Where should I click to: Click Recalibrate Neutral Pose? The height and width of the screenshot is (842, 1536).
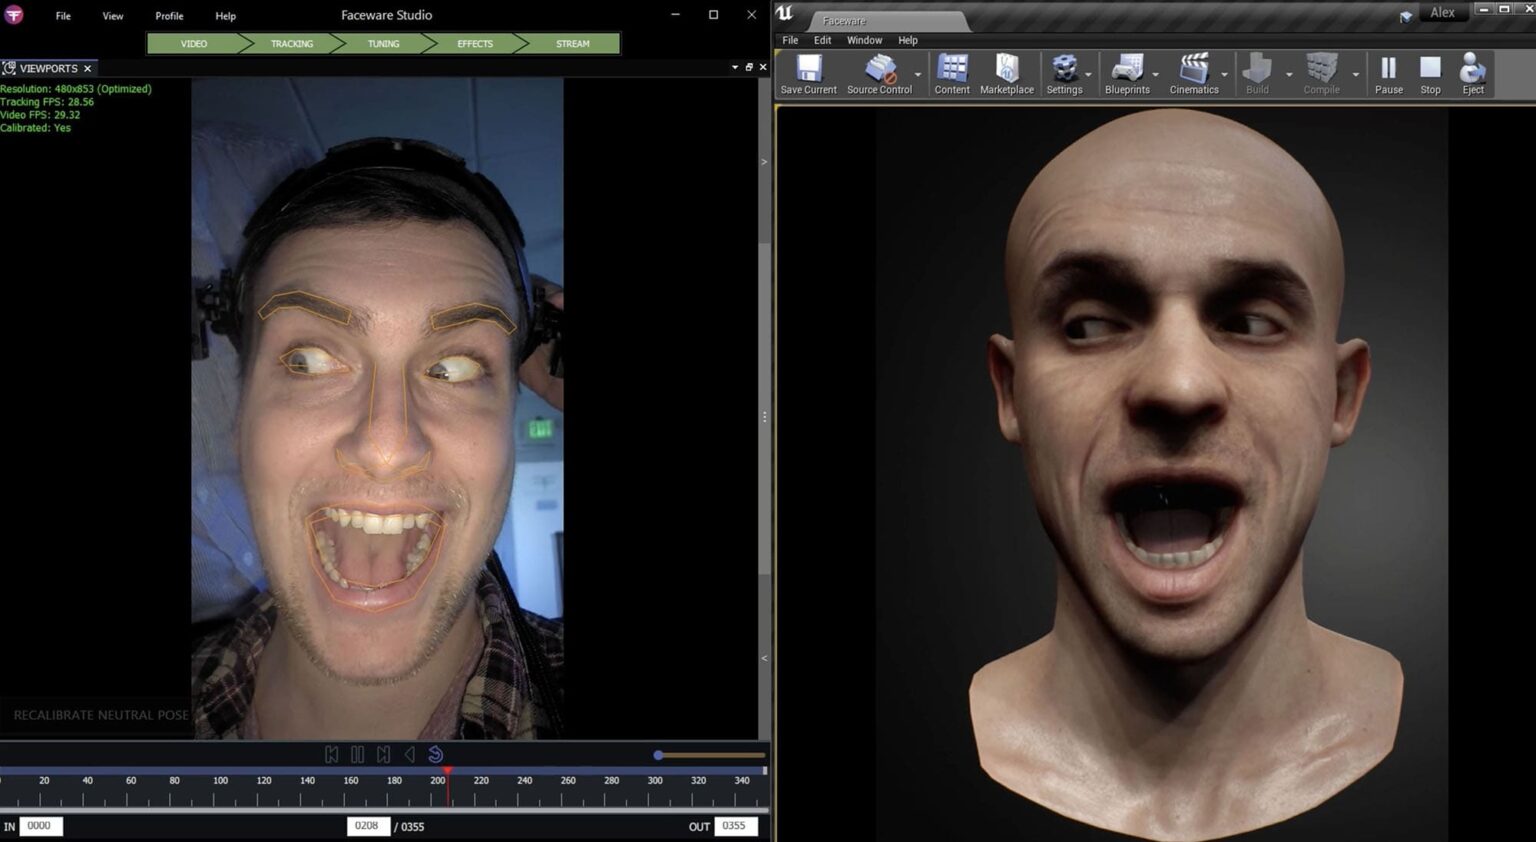pos(99,715)
